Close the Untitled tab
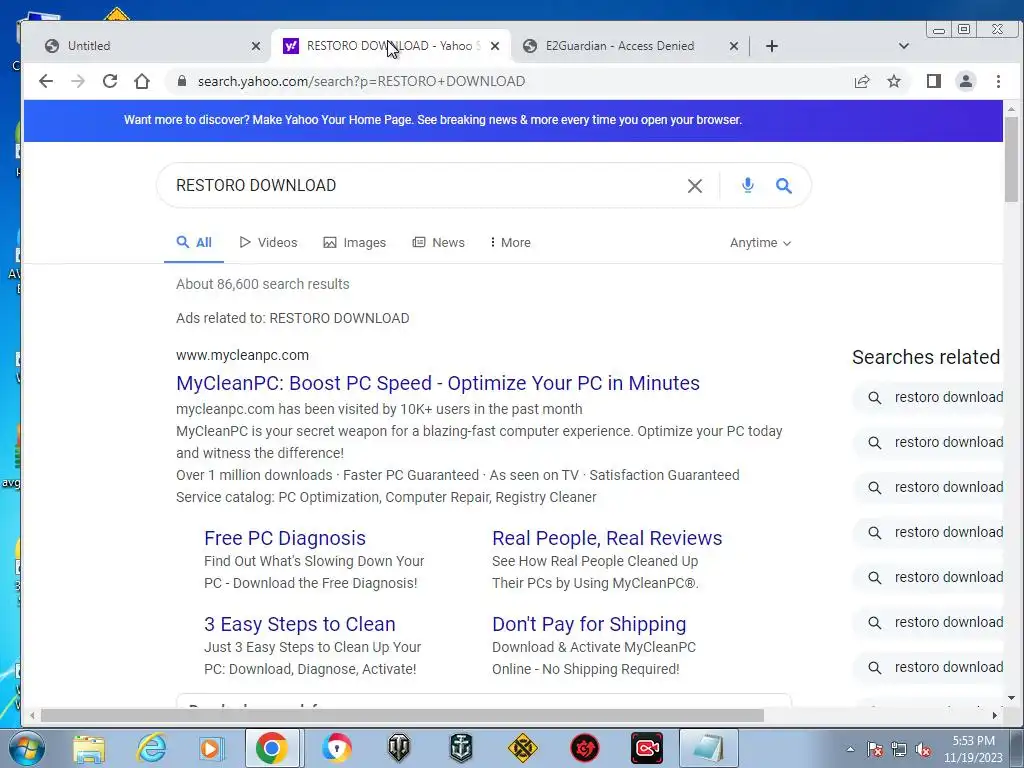 [256, 46]
